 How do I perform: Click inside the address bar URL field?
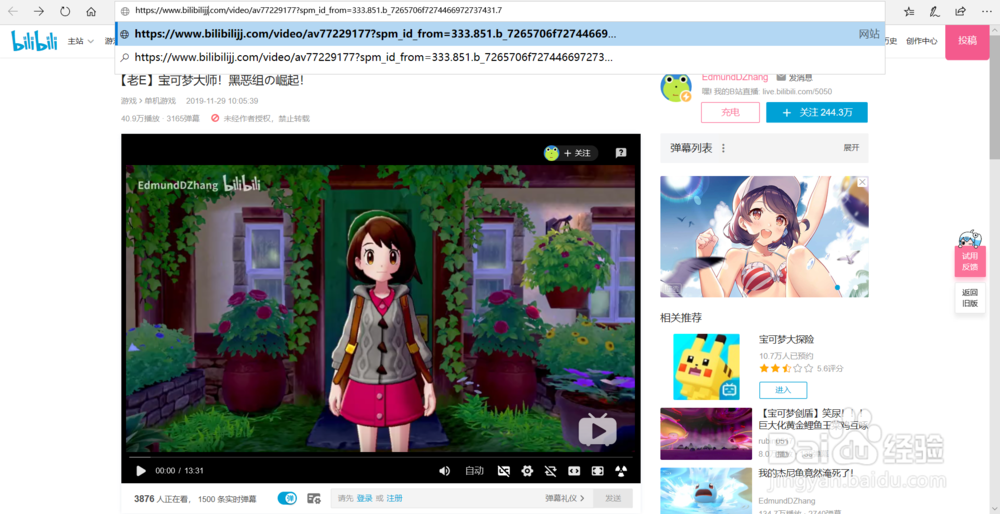click(x=500, y=11)
